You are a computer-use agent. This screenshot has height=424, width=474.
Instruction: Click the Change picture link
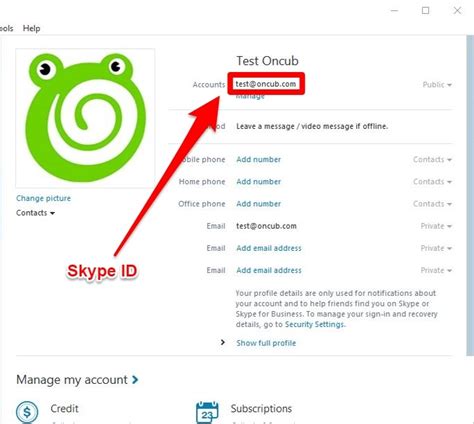(x=43, y=198)
